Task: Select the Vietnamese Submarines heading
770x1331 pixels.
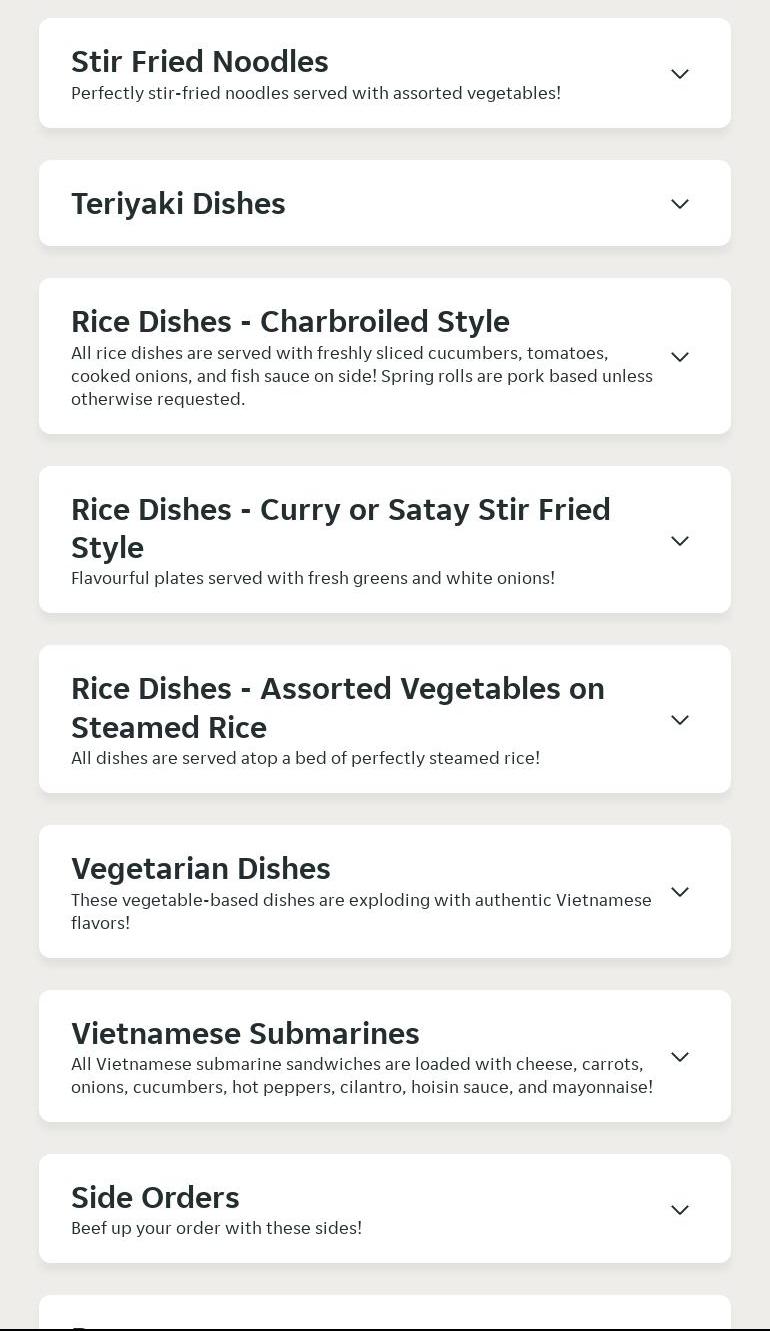Action: coord(245,1034)
